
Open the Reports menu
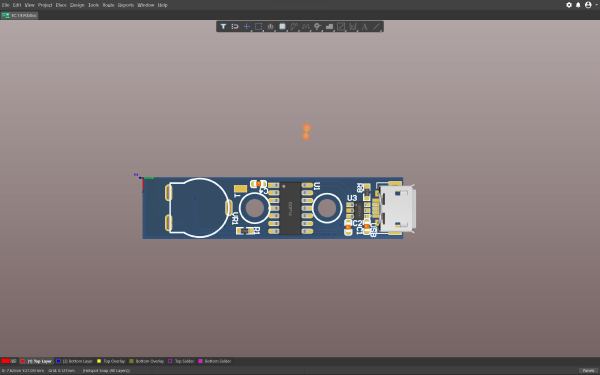(x=126, y=5)
